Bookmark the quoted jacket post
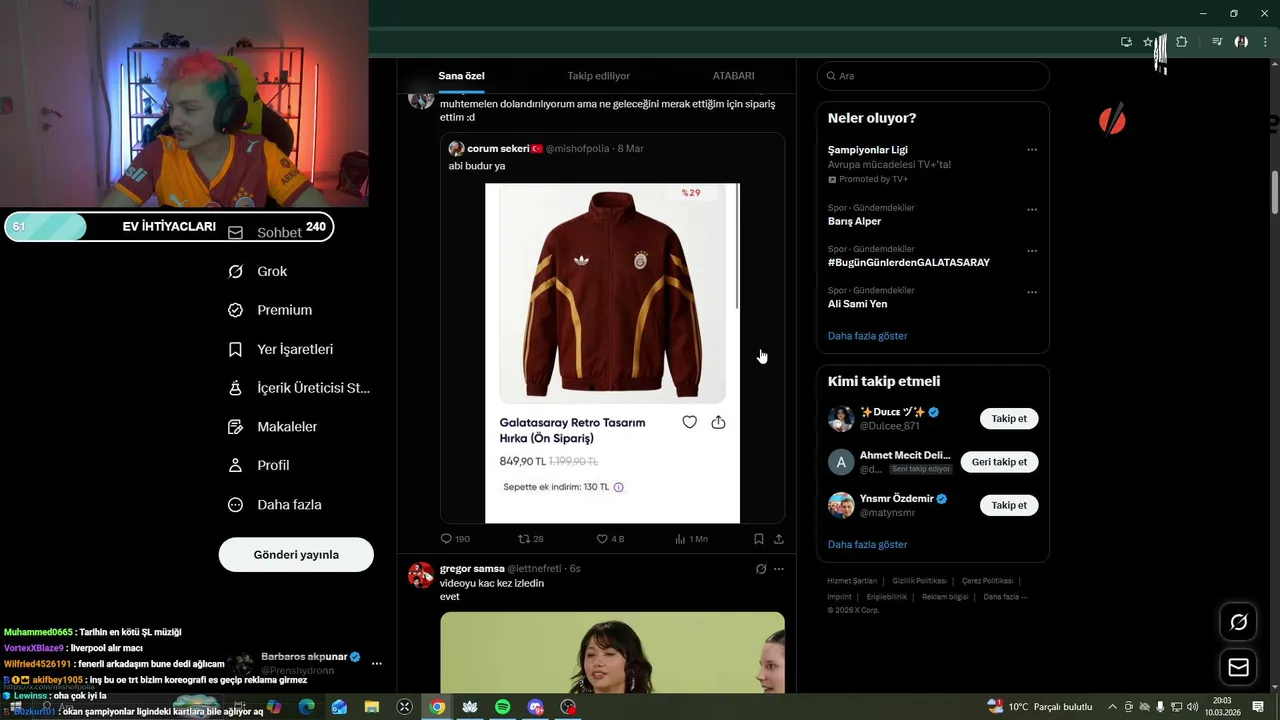 click(758, 539)
